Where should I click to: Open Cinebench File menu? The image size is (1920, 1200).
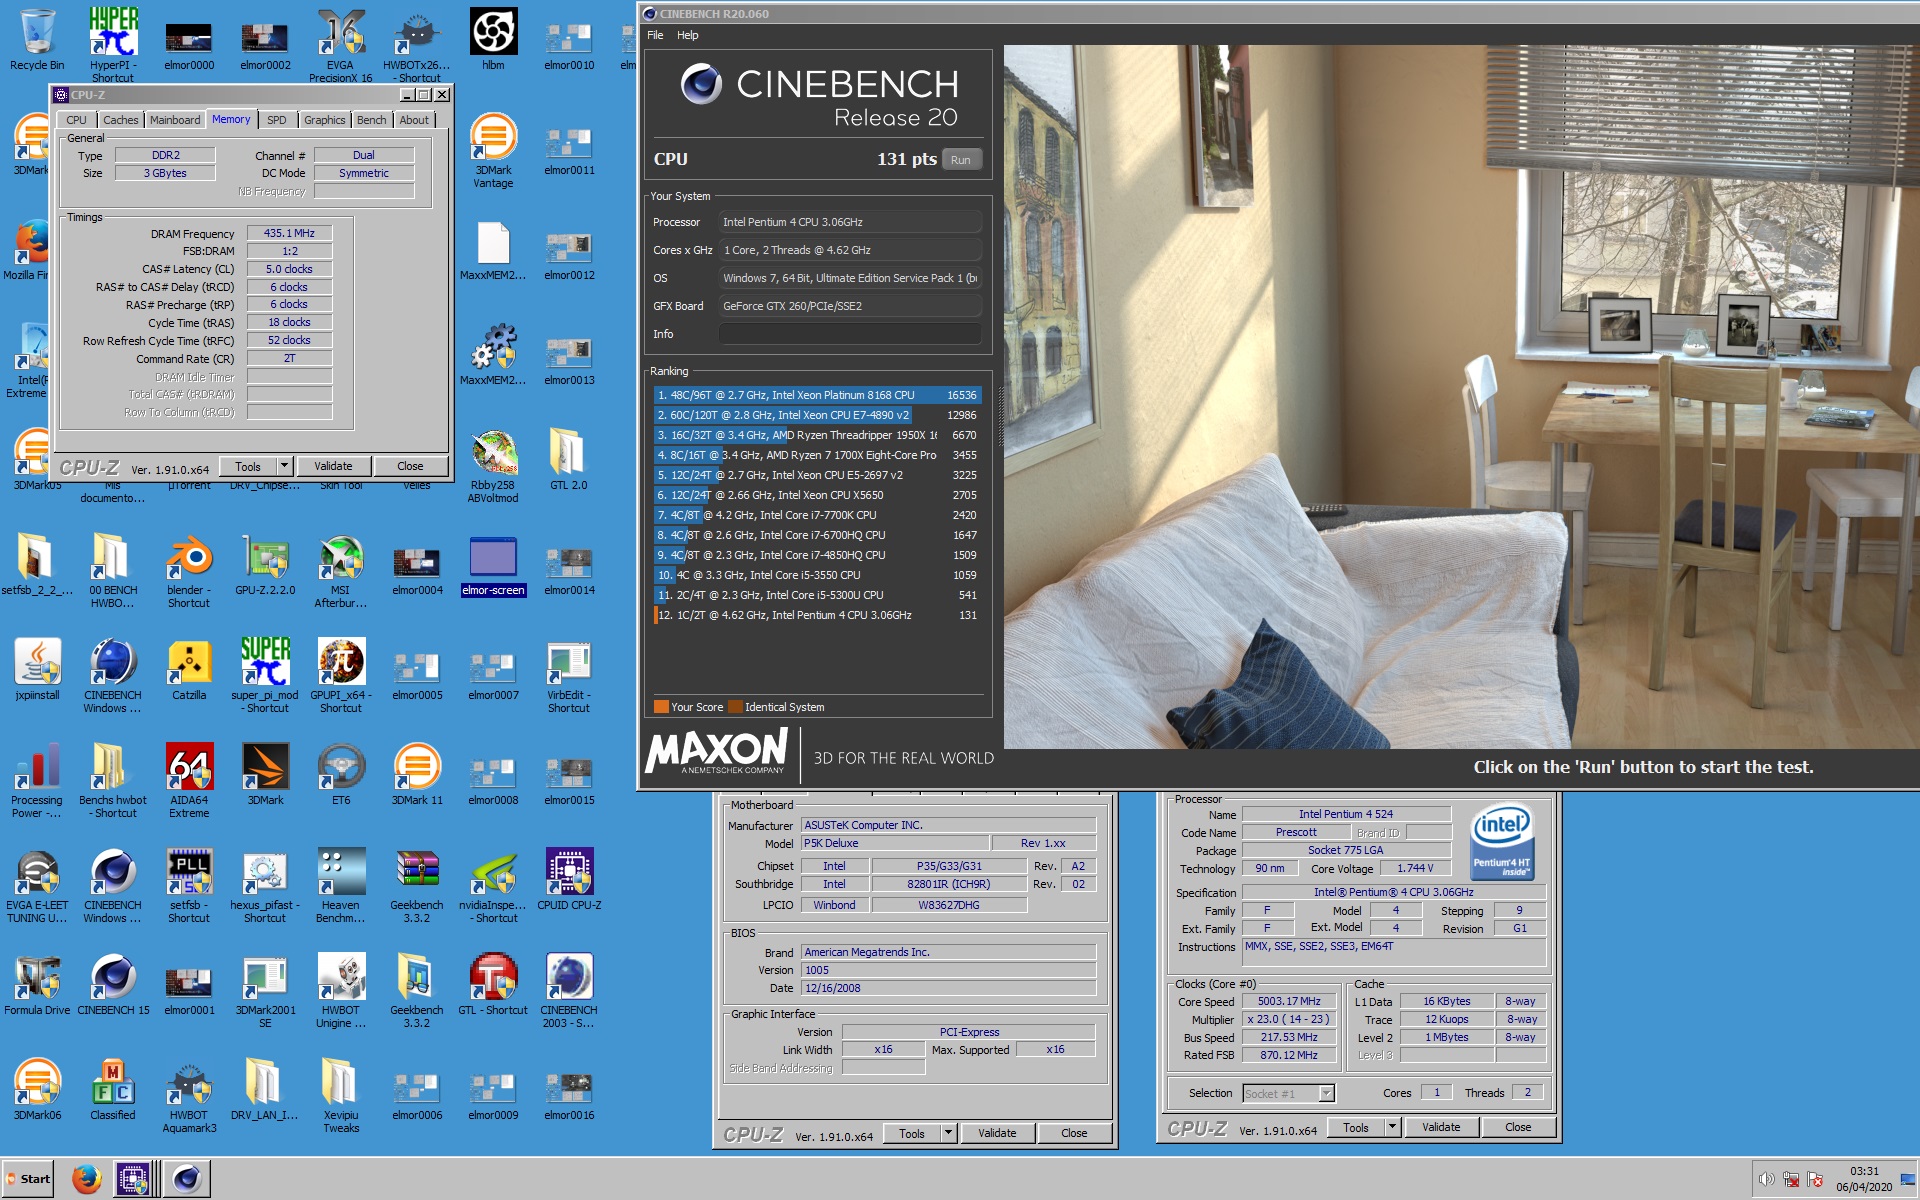[655, 35]
